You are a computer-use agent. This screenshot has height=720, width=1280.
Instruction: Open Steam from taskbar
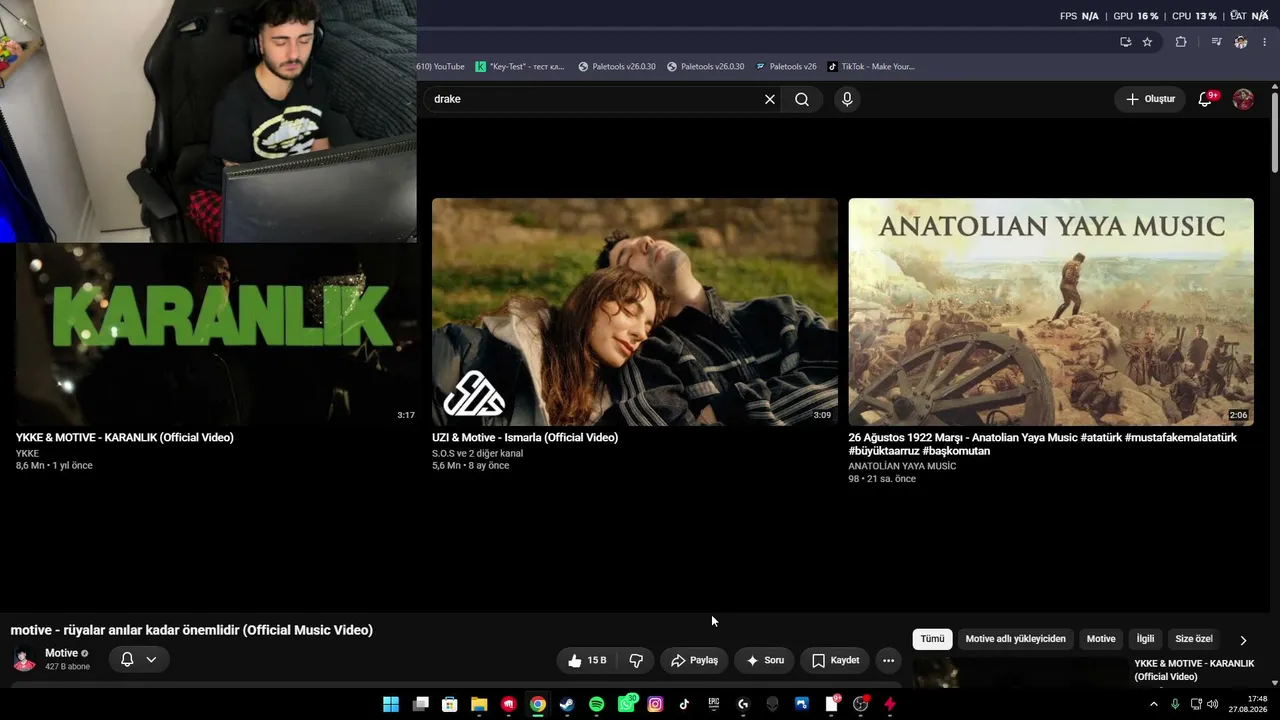[x=567, y=704]
